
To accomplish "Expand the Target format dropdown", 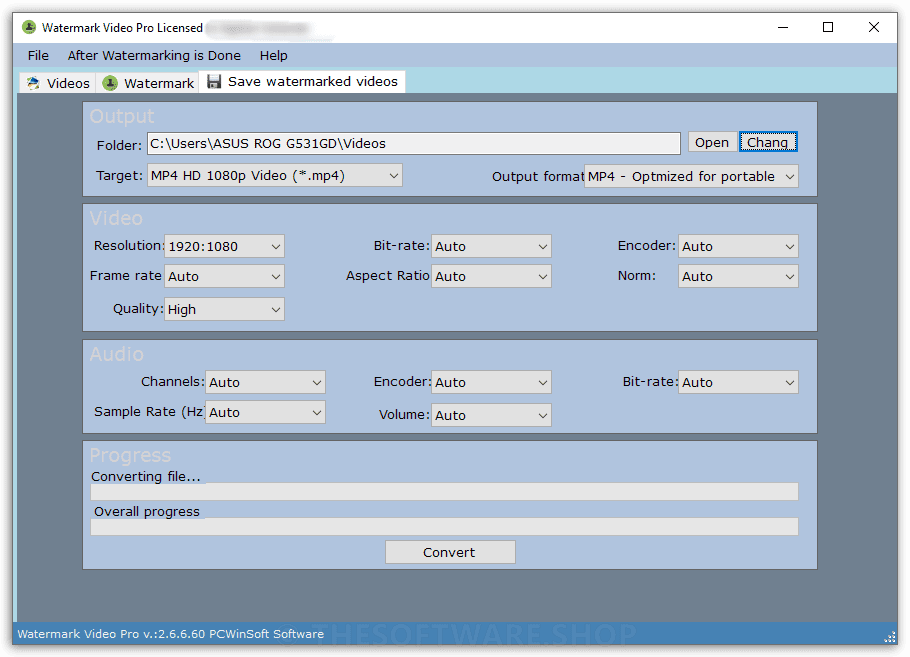I will point(275,175).
